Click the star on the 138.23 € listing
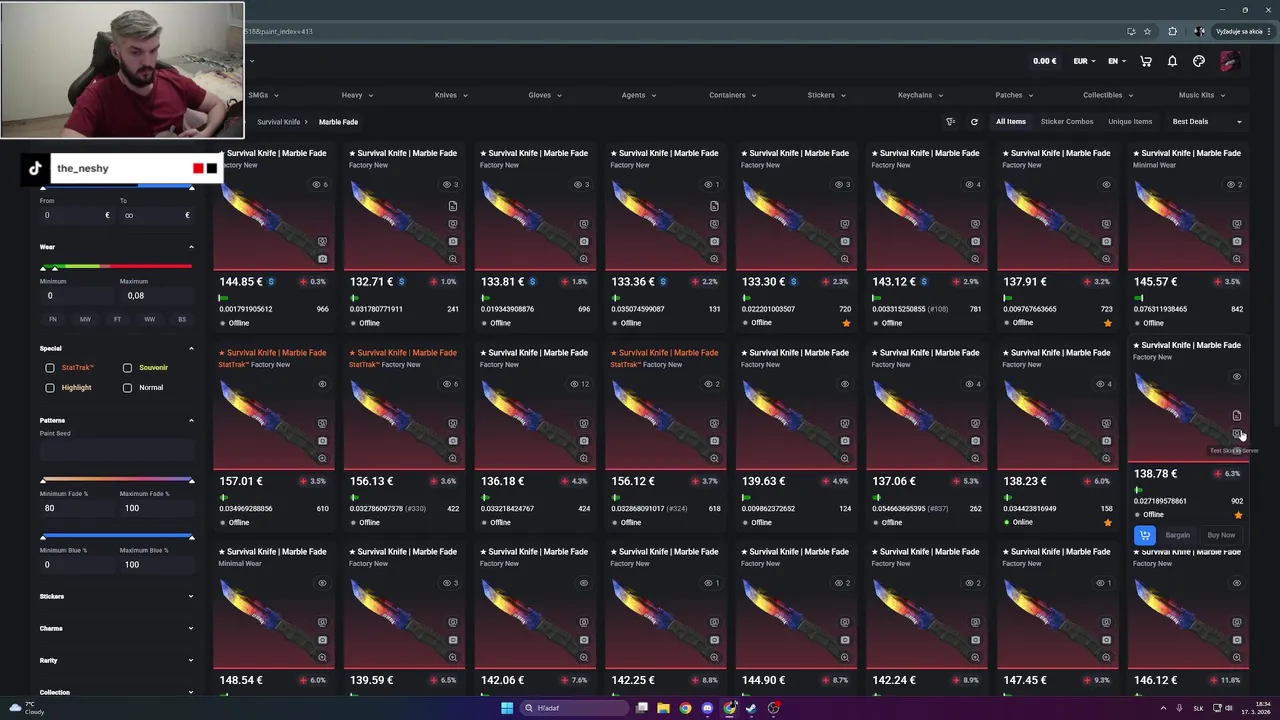Viewport: 1280px width, 720px height. click(1107, 523)
